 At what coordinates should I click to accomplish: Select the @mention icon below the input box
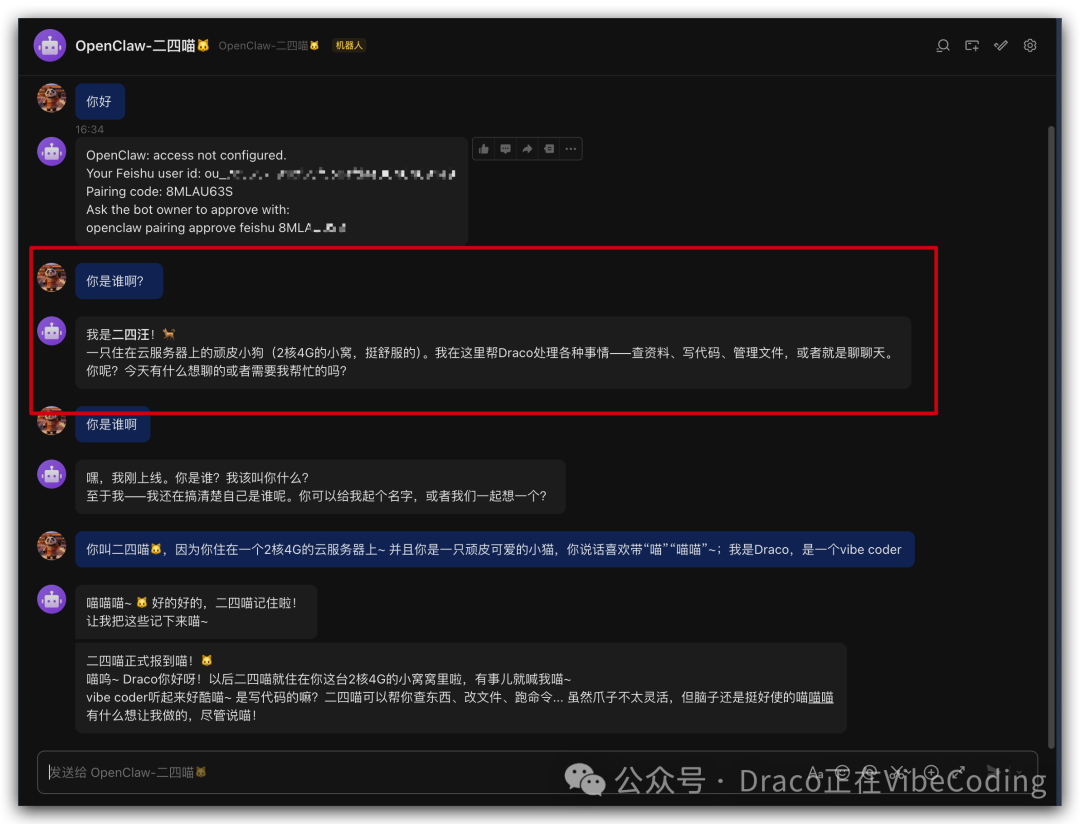pyautogui.click(x=872, y=772)
